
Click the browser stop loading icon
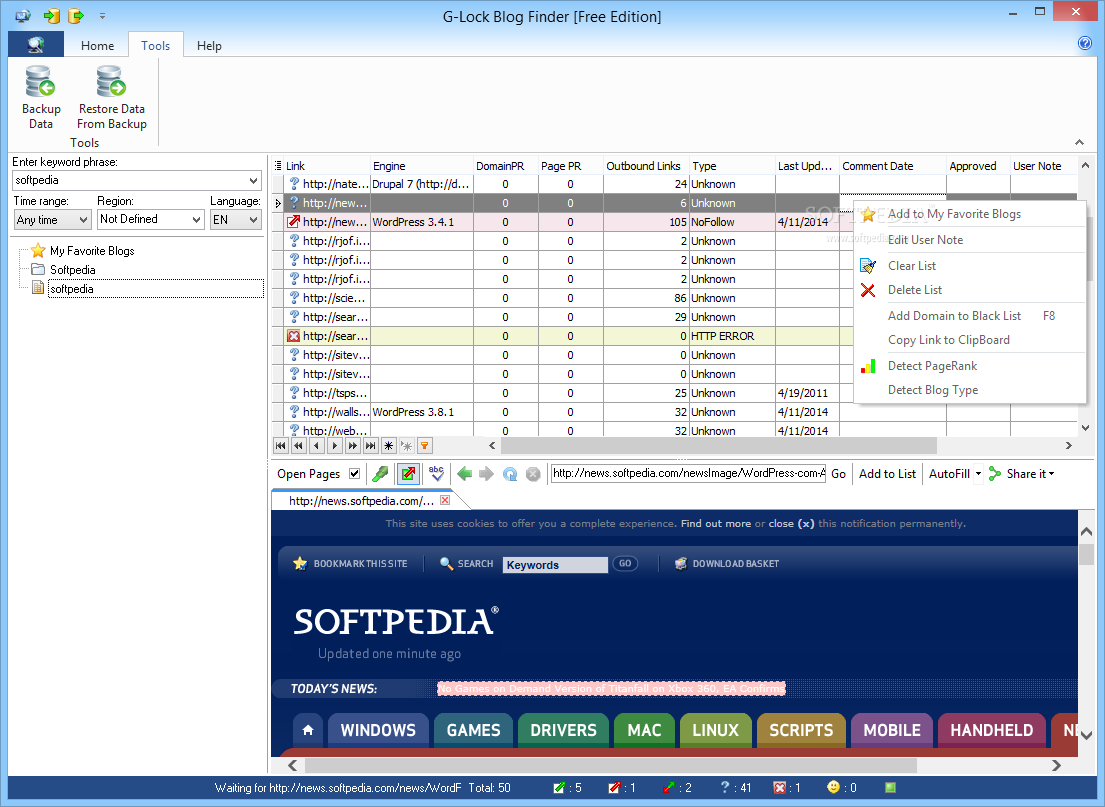tap(533, 474)
